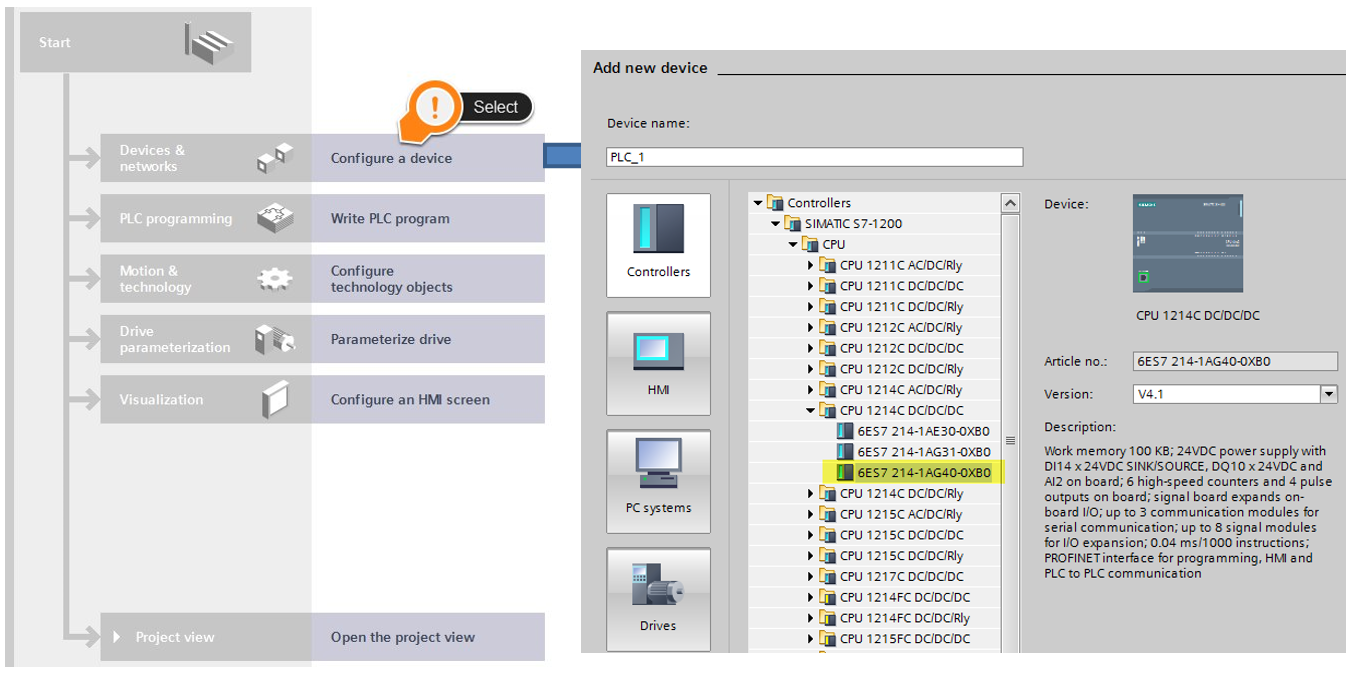Open Drive parameterization portal
Viewport: 1355px width, 674px height.
pos(205,339)
